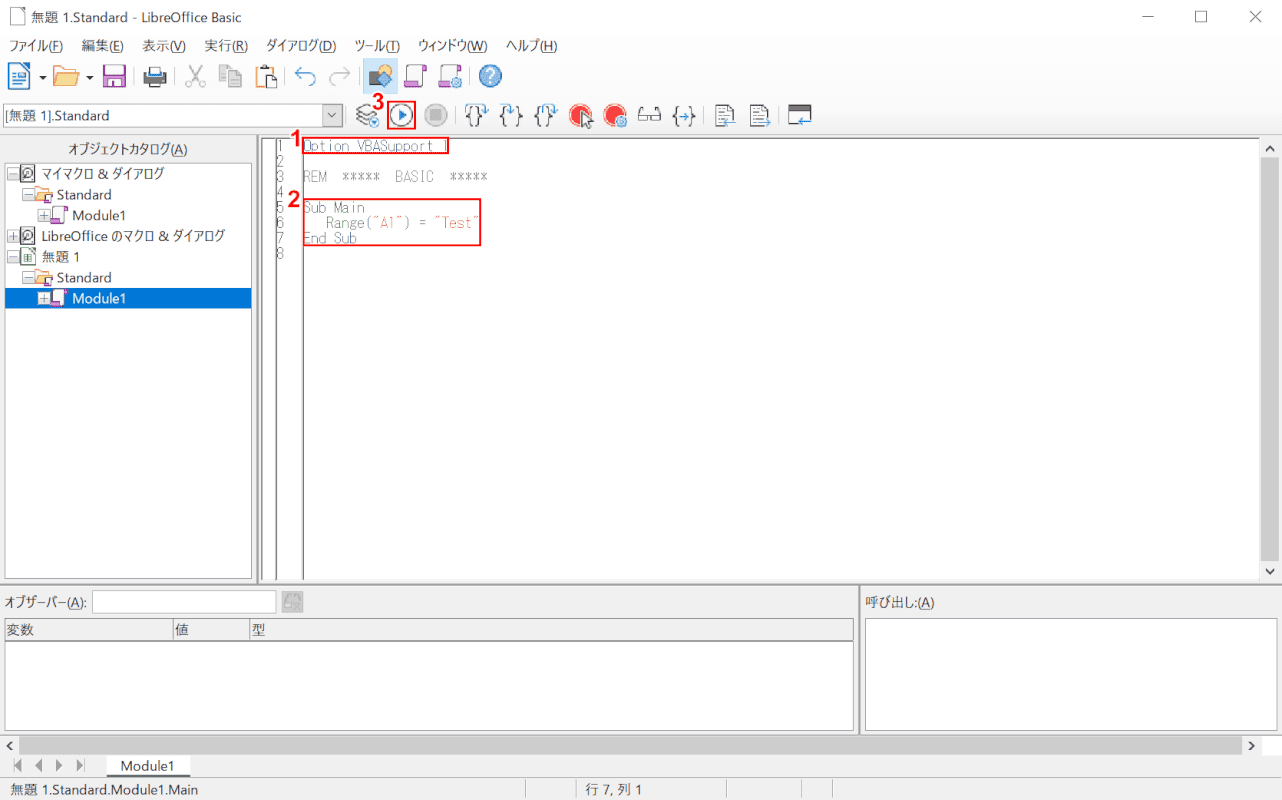Click the last-tab navigation arrow
1282x800 pixels.
tap(81, 766)
